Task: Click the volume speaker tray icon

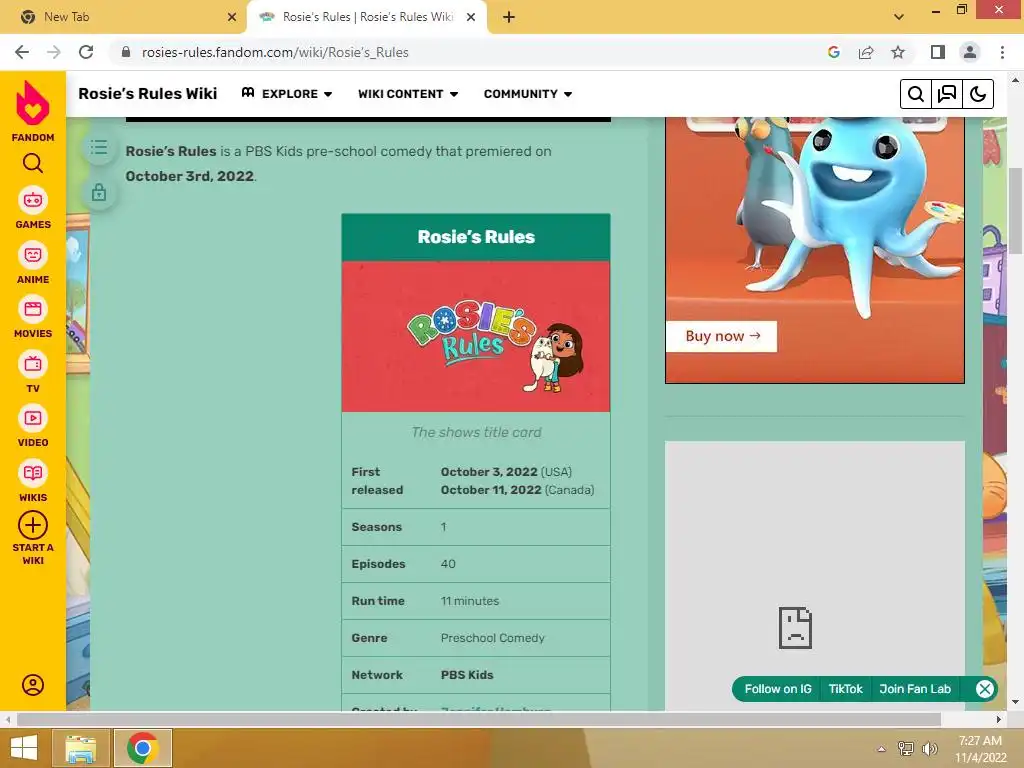Action: click(x=929, y=749)
